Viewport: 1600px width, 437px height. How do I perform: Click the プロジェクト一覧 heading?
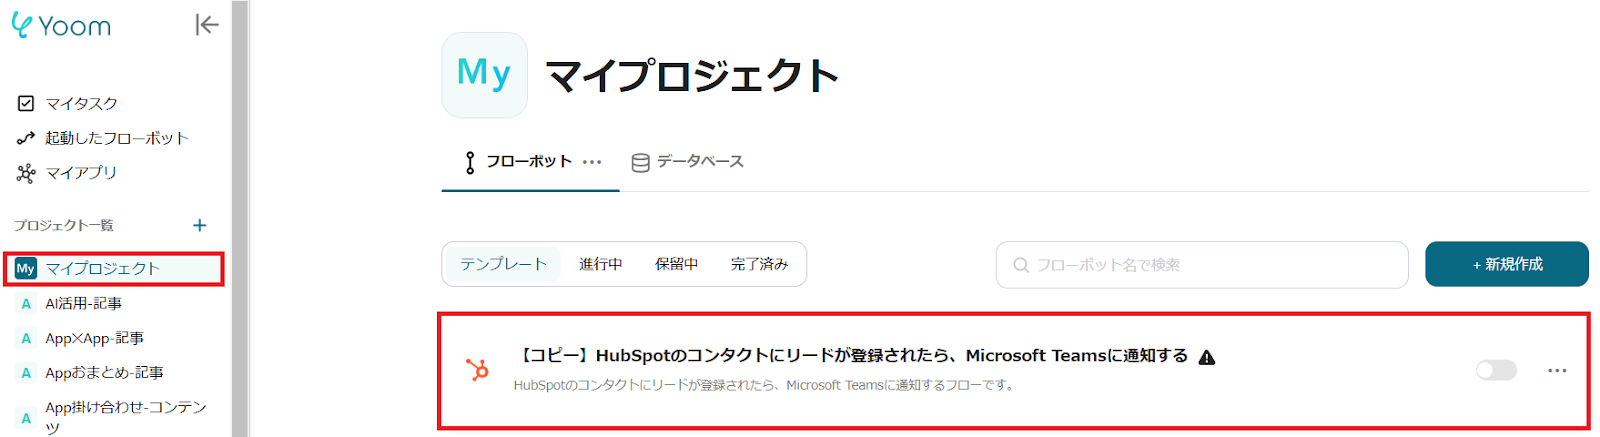(x=64, y=226)
